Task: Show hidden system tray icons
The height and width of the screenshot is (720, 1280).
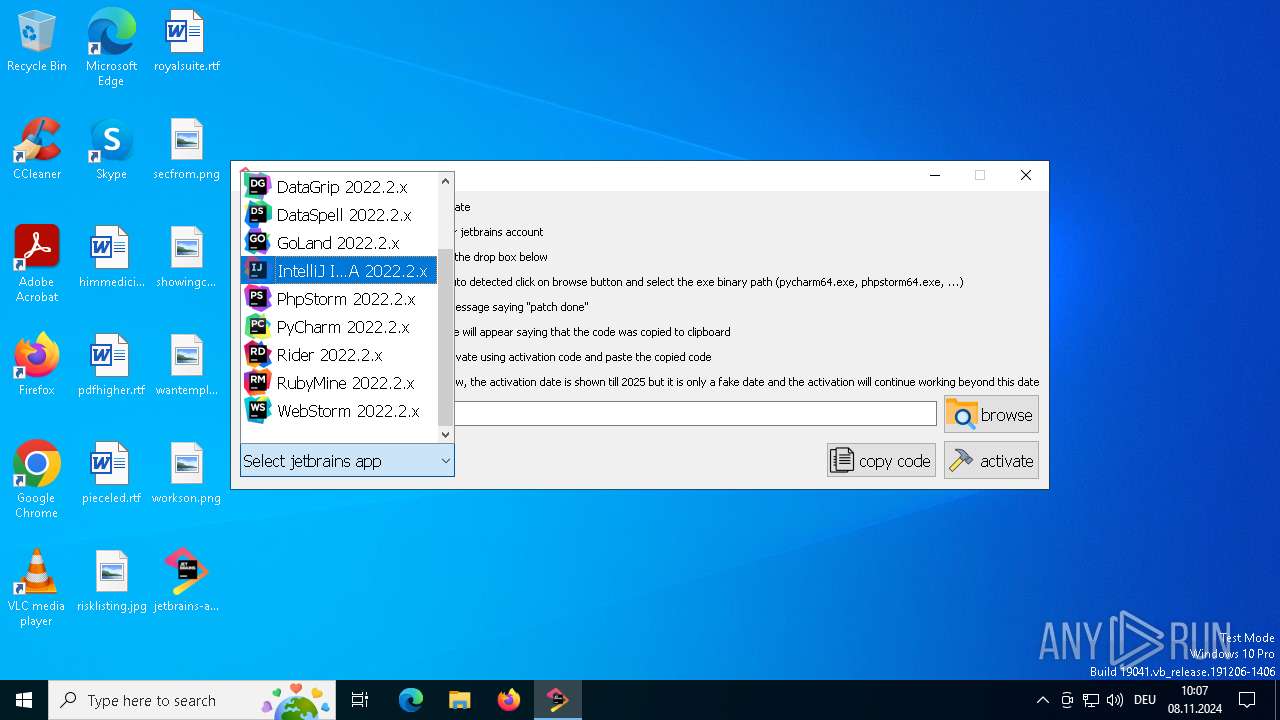Action: 1042,700
